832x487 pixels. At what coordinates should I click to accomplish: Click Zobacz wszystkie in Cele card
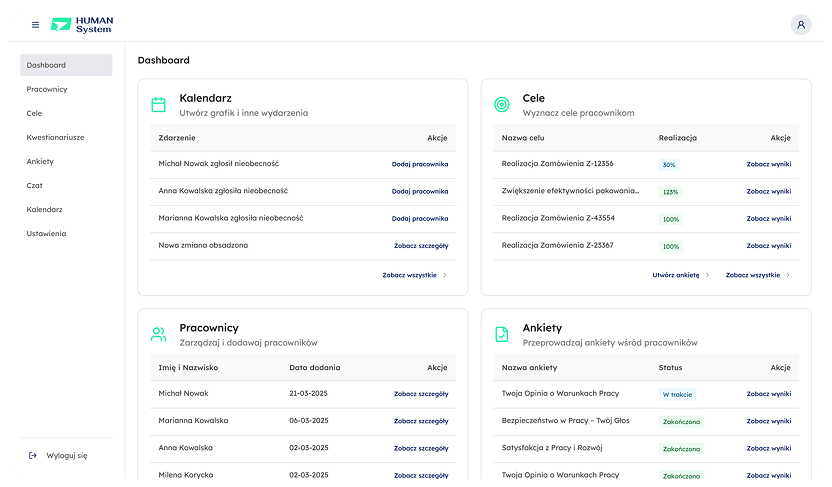pos(752,275)
